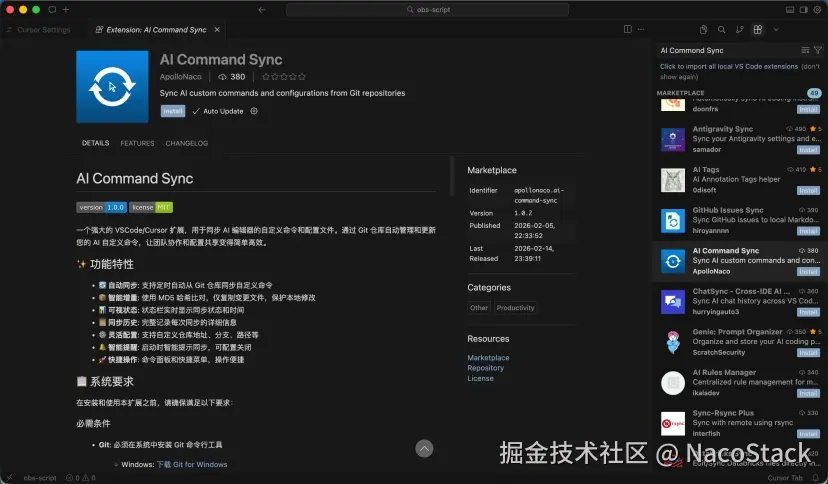Open the License resource link
The image size is (828, 484).
481,378
